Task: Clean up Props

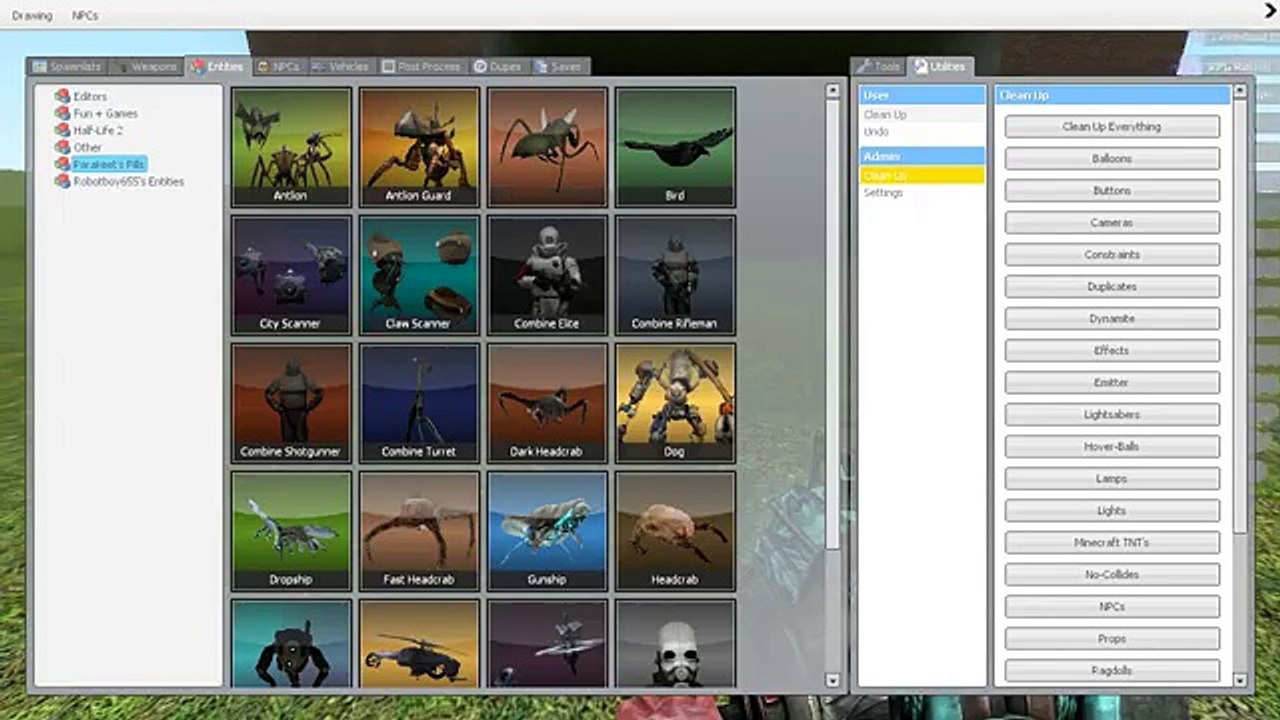Action: (1112, 639)
